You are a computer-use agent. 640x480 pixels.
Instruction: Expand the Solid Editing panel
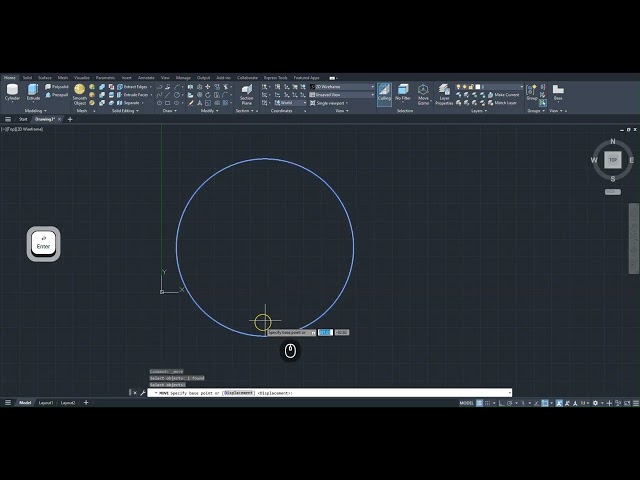click(125, 111)
